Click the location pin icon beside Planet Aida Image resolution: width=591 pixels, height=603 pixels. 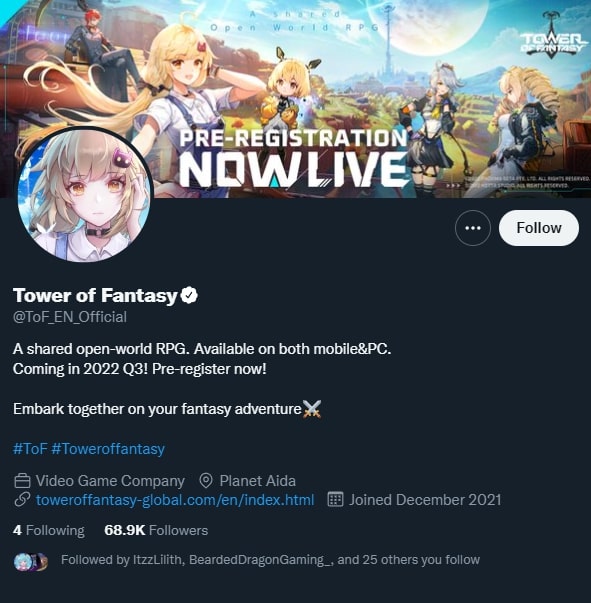[x=206, y=481]
